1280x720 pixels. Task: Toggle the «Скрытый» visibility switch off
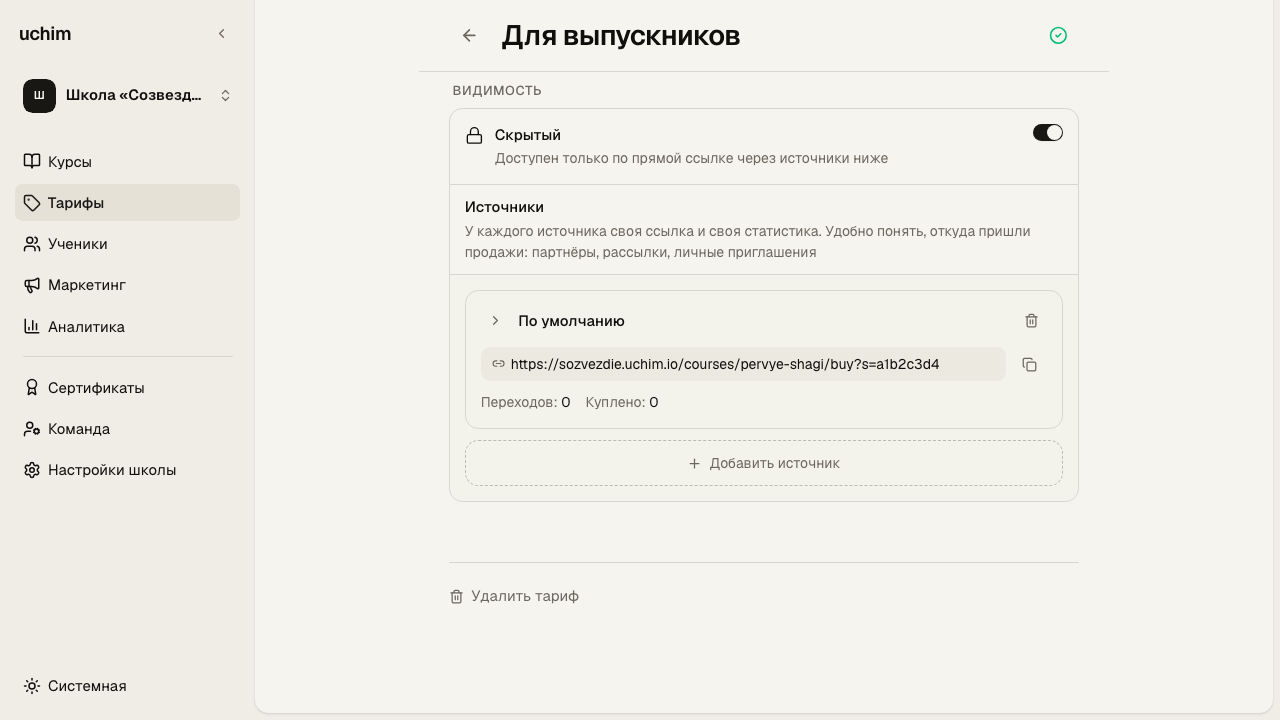(x=1048, y=133)
